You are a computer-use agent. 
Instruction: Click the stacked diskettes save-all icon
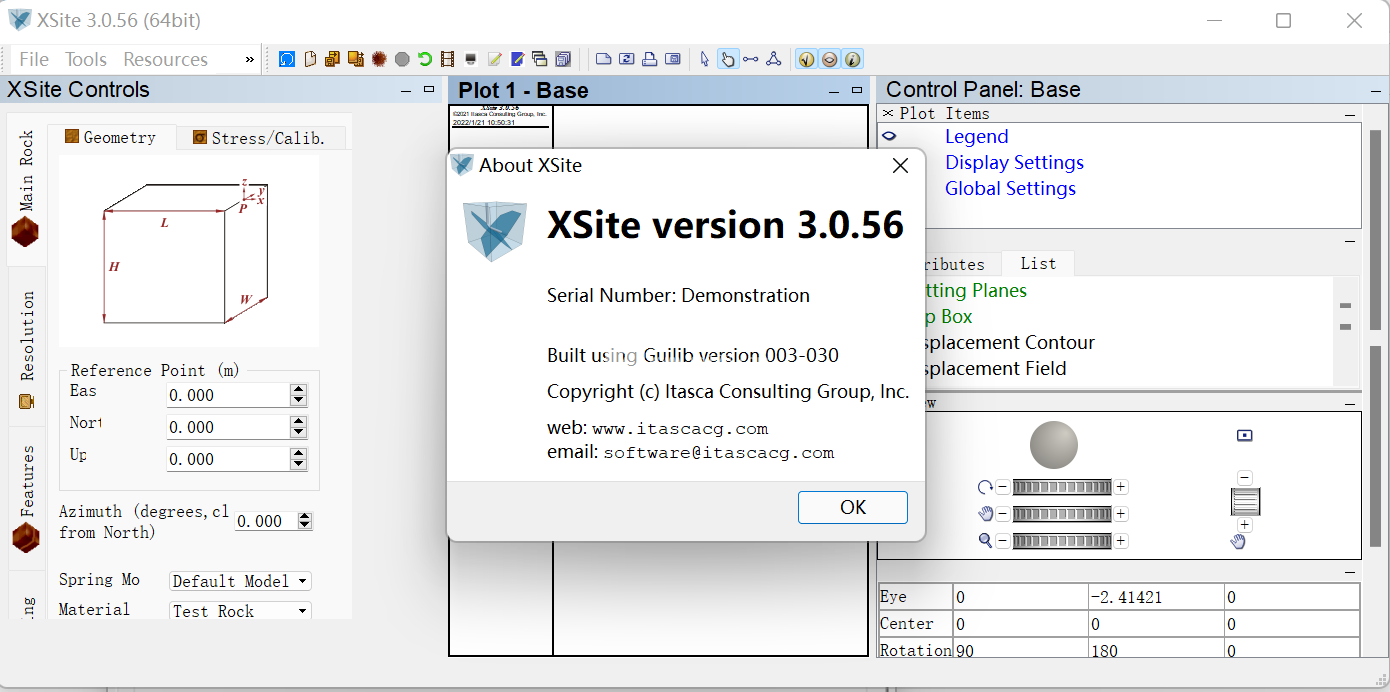[563, 59]
